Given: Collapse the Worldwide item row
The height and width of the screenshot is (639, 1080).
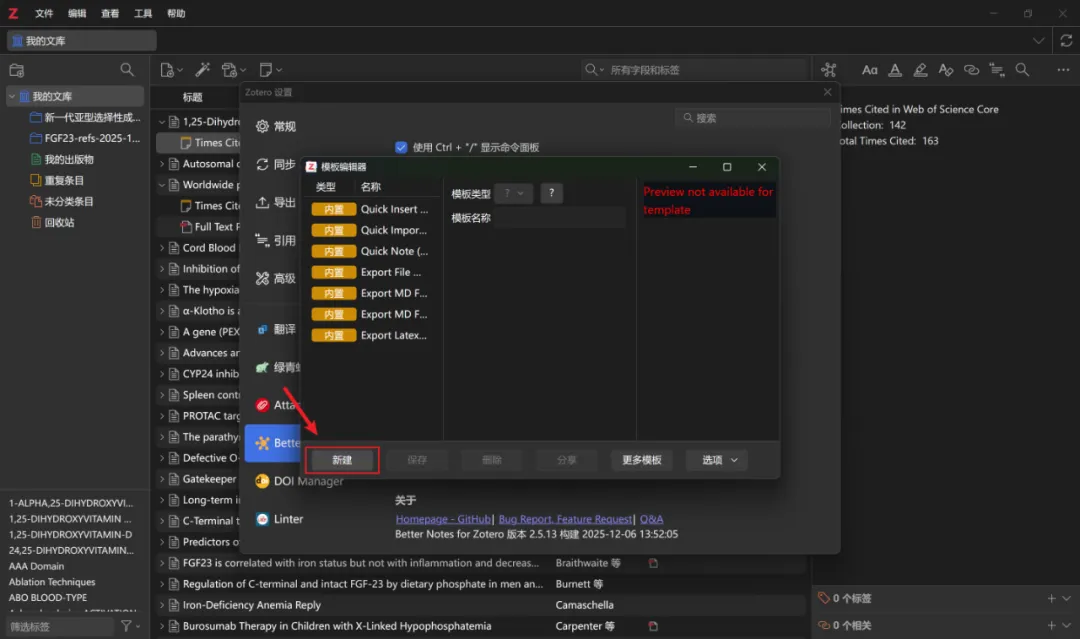Looking at the screenshot, I should coord(162,185).
